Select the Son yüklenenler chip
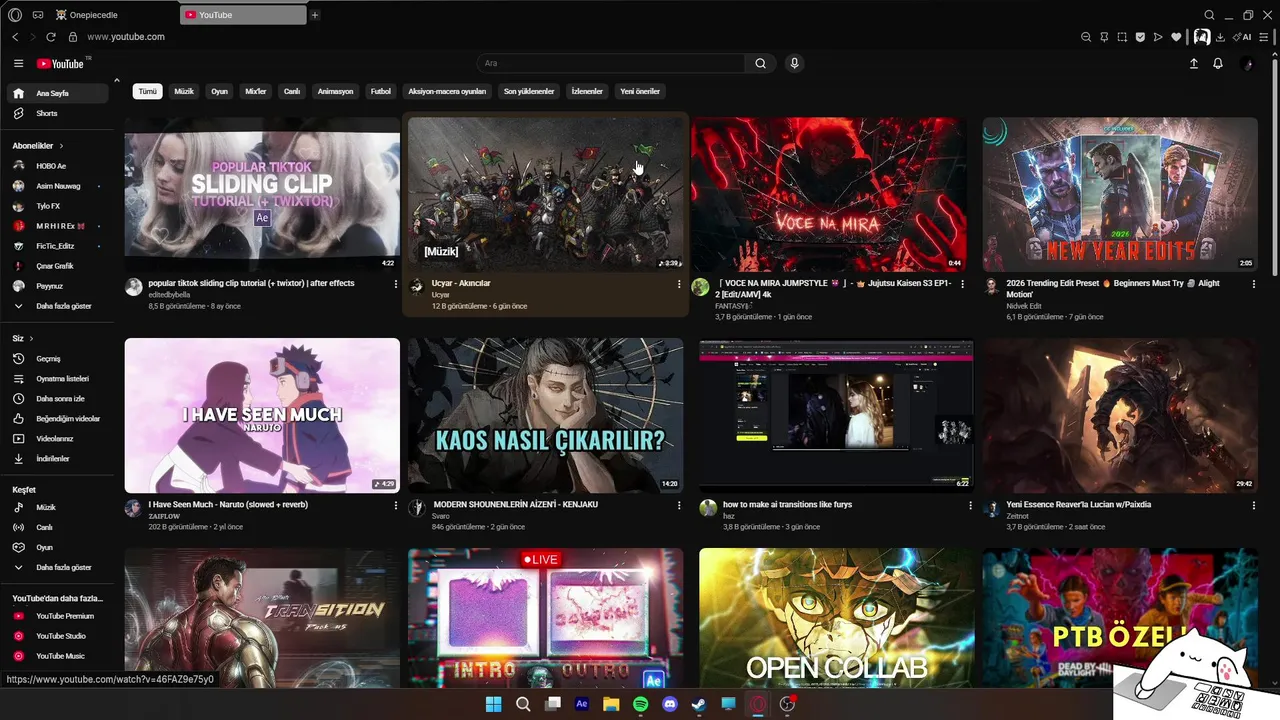Image resolution: width=1280 pixels, height=720 pixels. [x=529, y=91]
